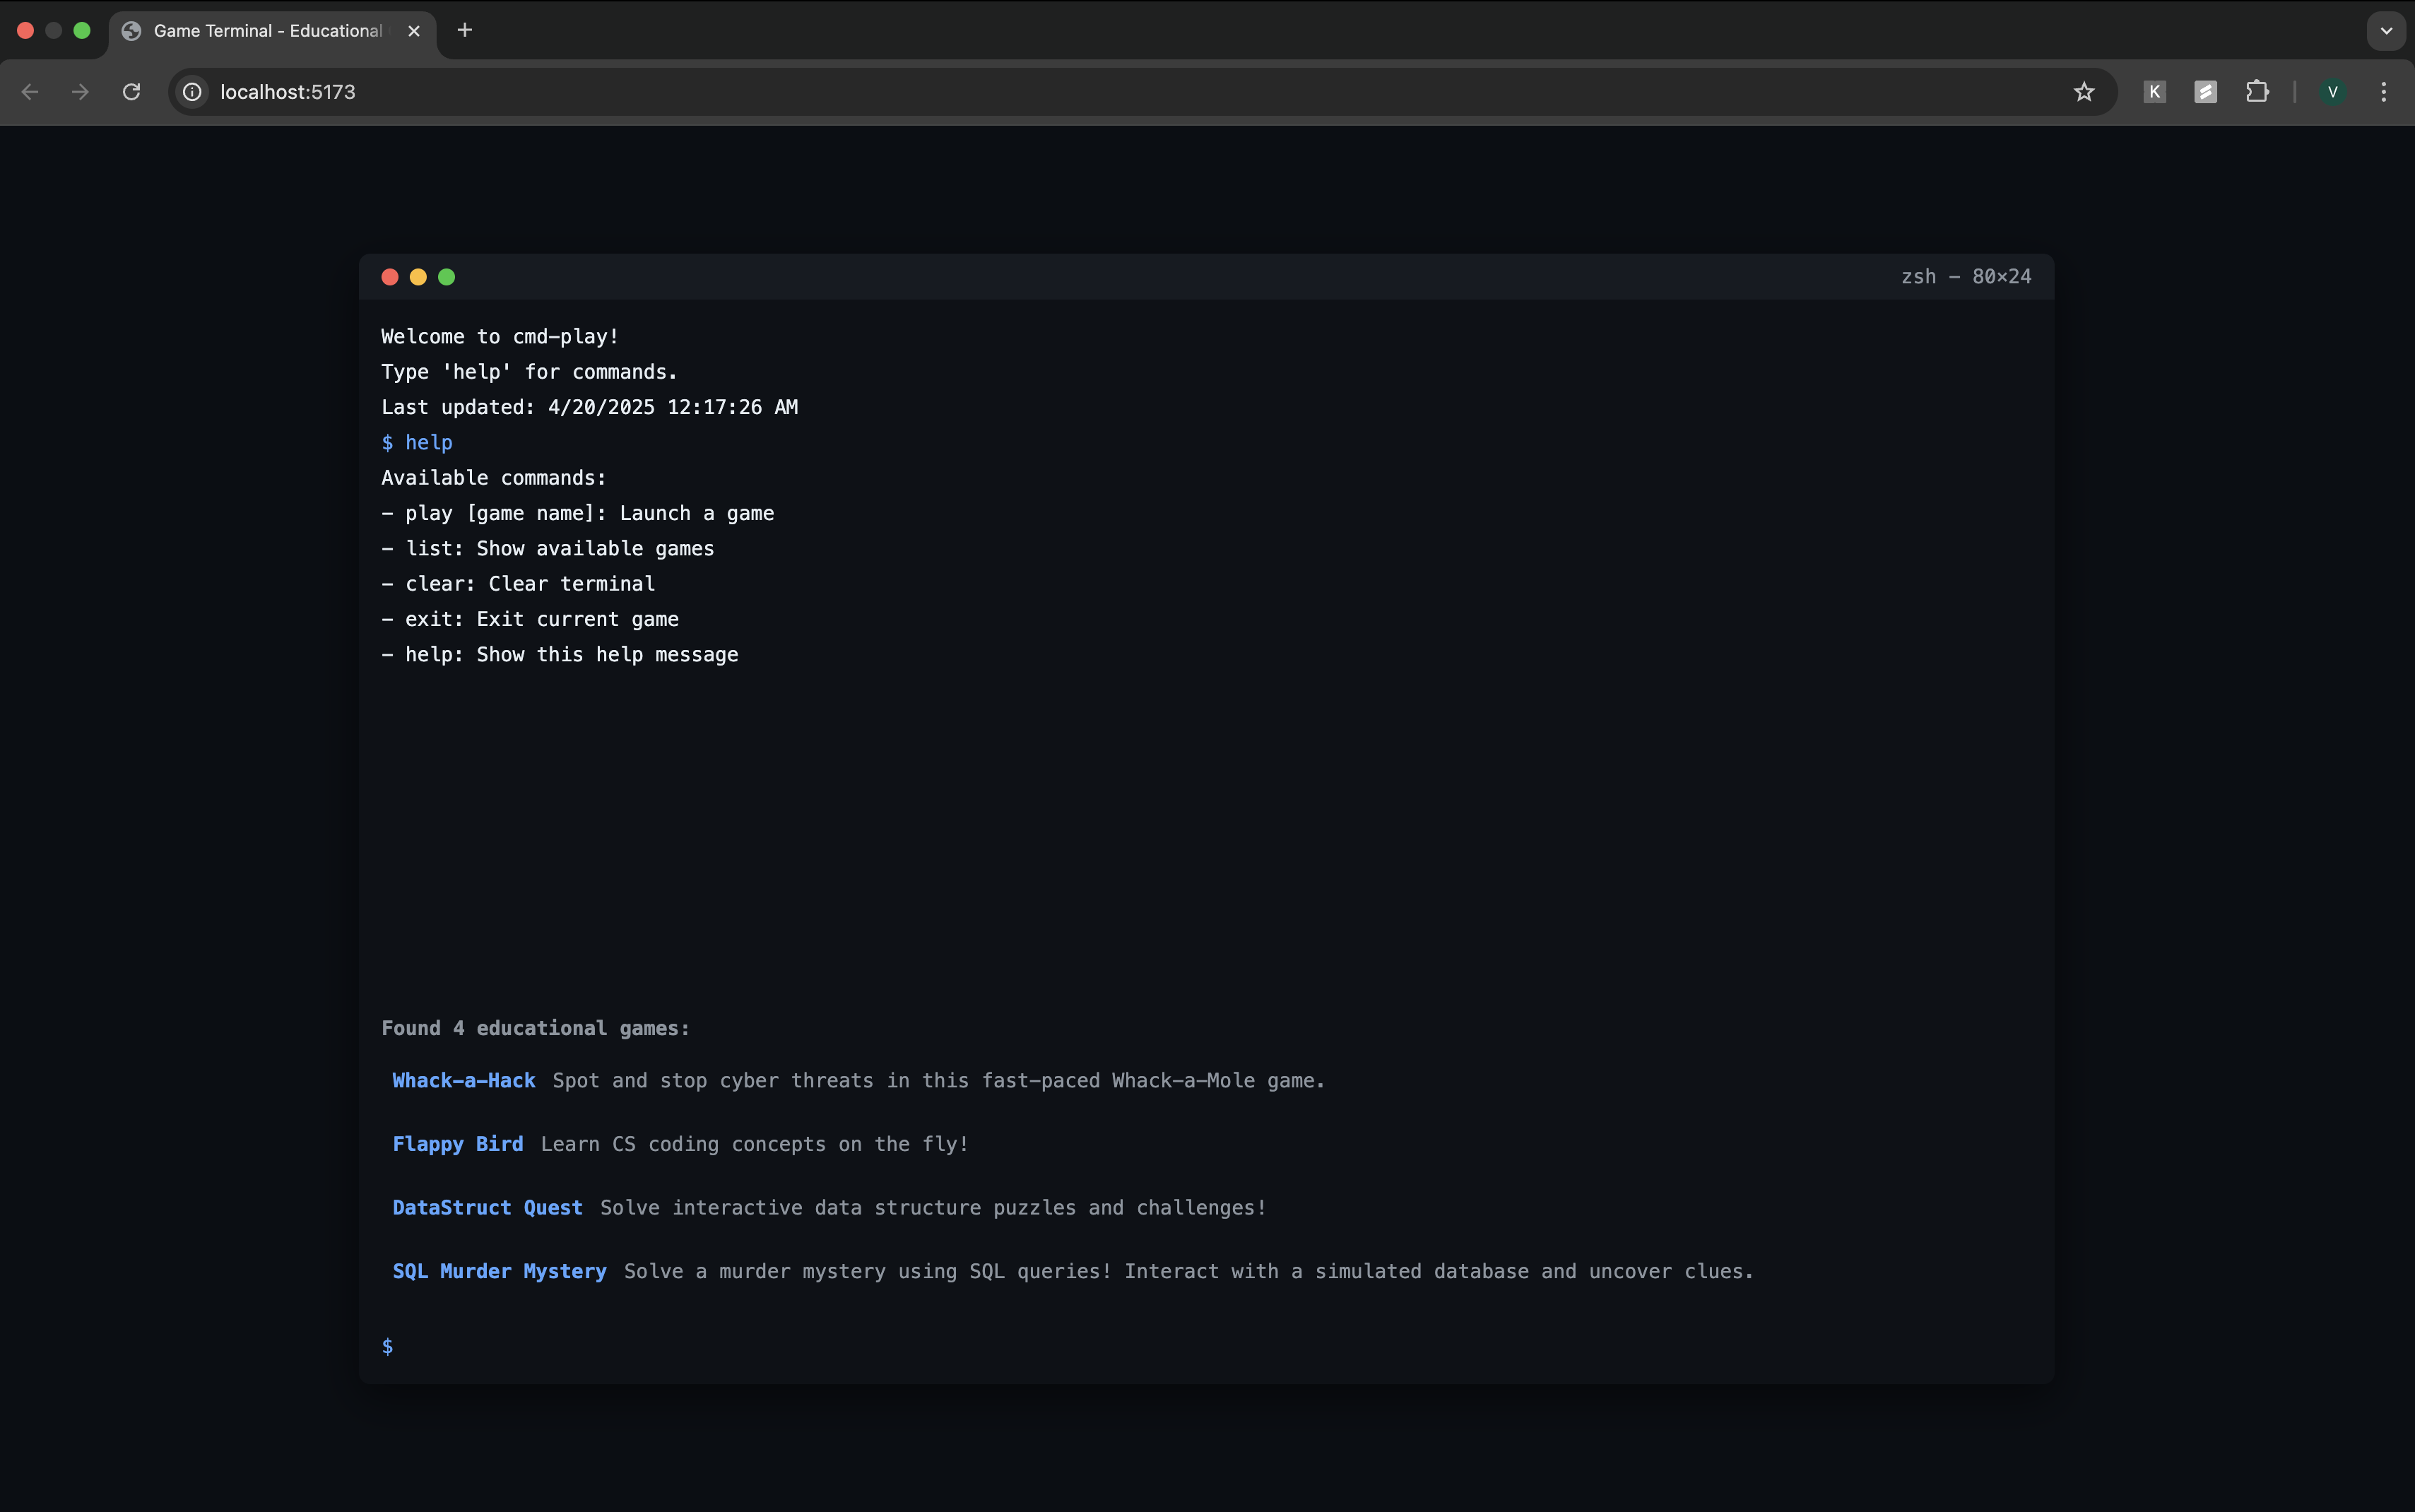
Task: Launch the Whack-a-Hack game link
Action: coord(463,1080)
